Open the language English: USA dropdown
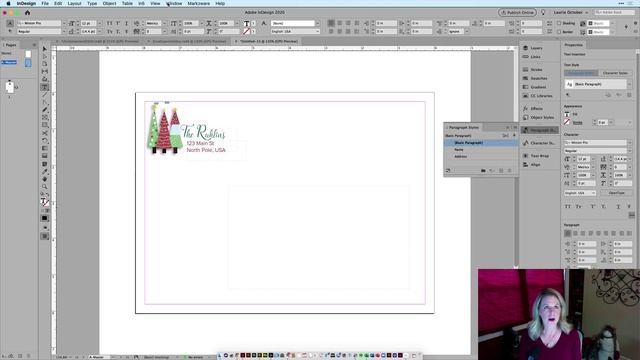Viewport: 640px width, 360px height. 295,31
